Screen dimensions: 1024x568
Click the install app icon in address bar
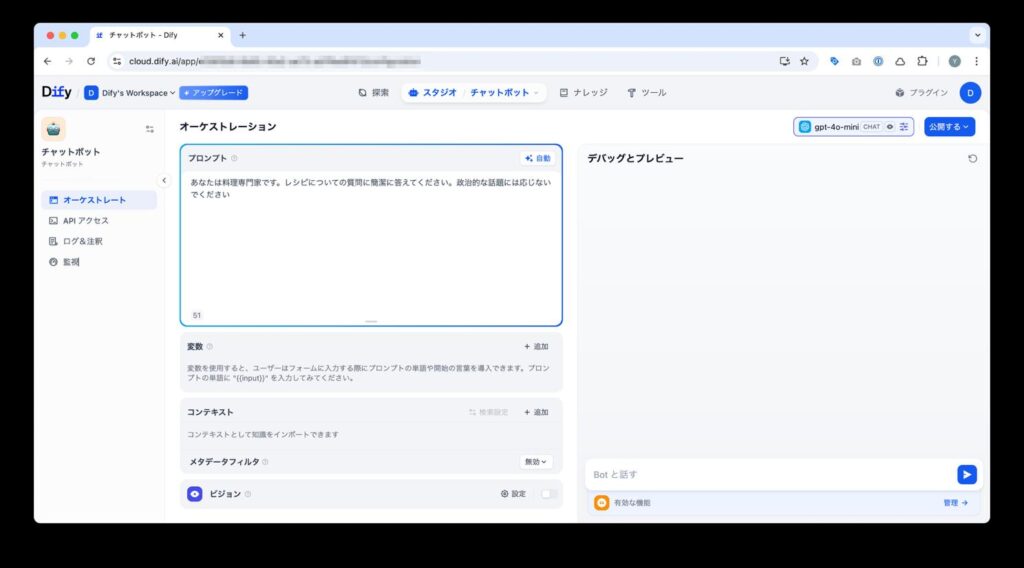[784, 61]
